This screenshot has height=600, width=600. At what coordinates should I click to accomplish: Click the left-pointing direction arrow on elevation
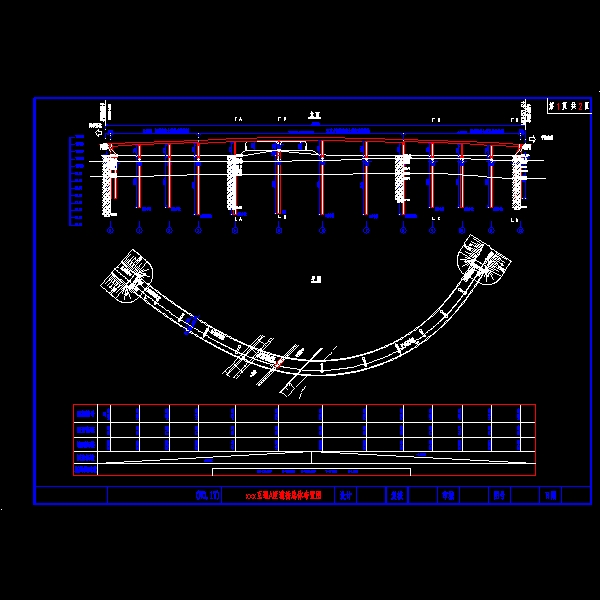(x=99, y=133)
